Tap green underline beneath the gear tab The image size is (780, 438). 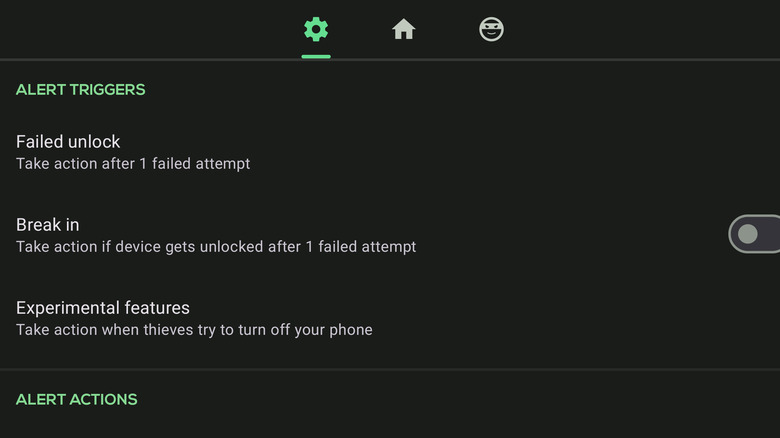click(316, 56)
